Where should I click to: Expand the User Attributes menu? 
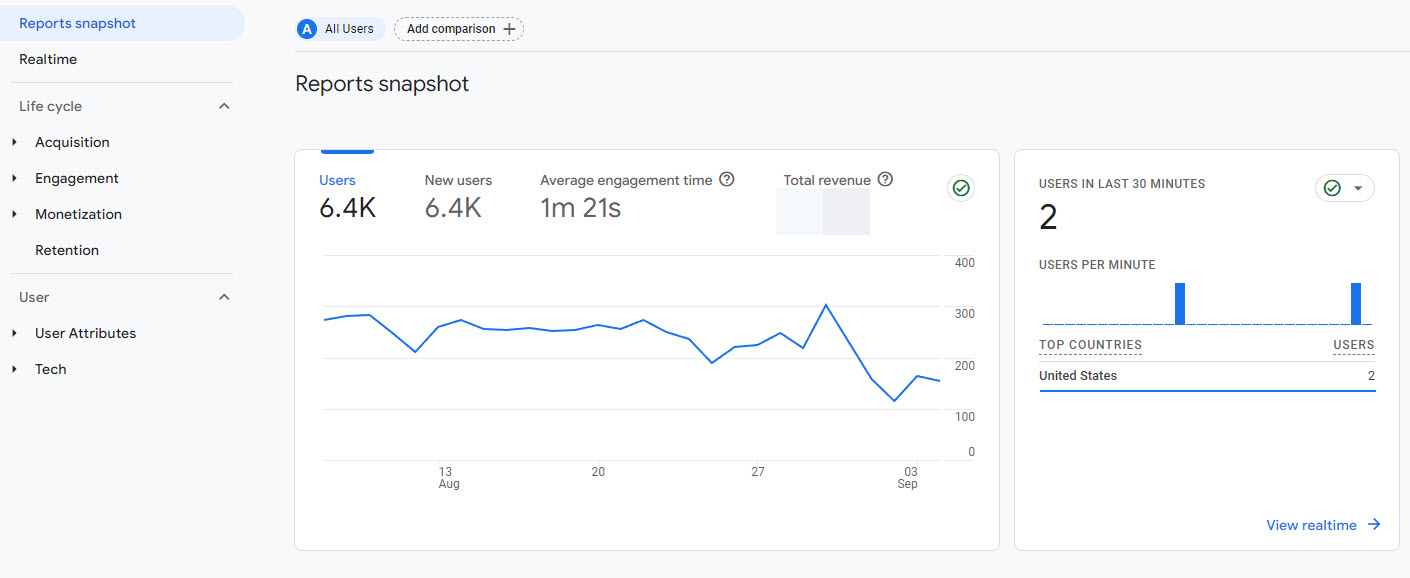pos(15,333)
